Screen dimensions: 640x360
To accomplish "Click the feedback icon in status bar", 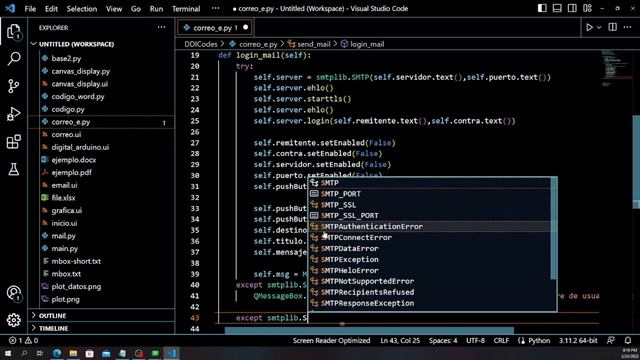I will click(611, 340).
